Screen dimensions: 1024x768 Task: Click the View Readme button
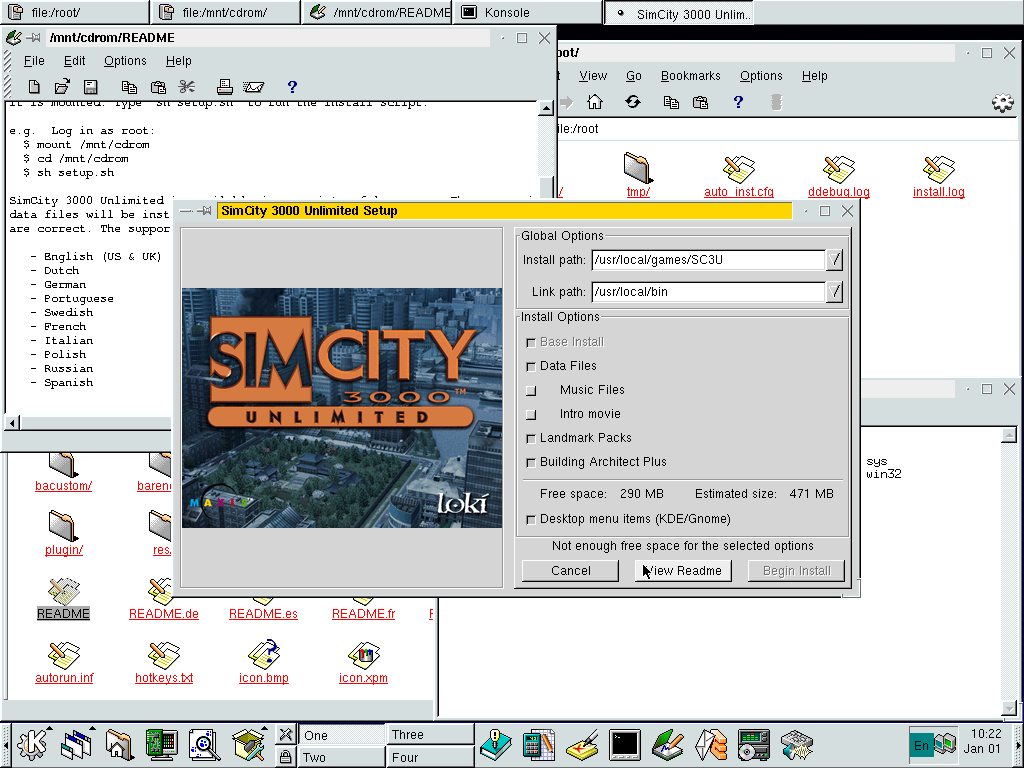683,571
